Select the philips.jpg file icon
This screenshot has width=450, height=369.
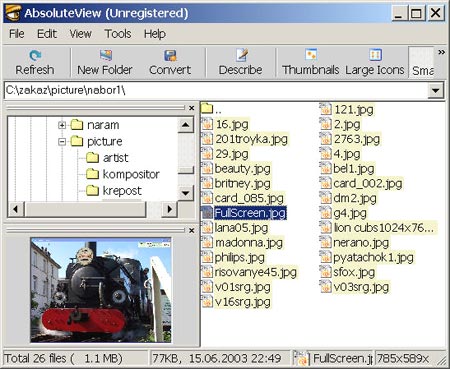pyautogui.click(x=207, y=257)
